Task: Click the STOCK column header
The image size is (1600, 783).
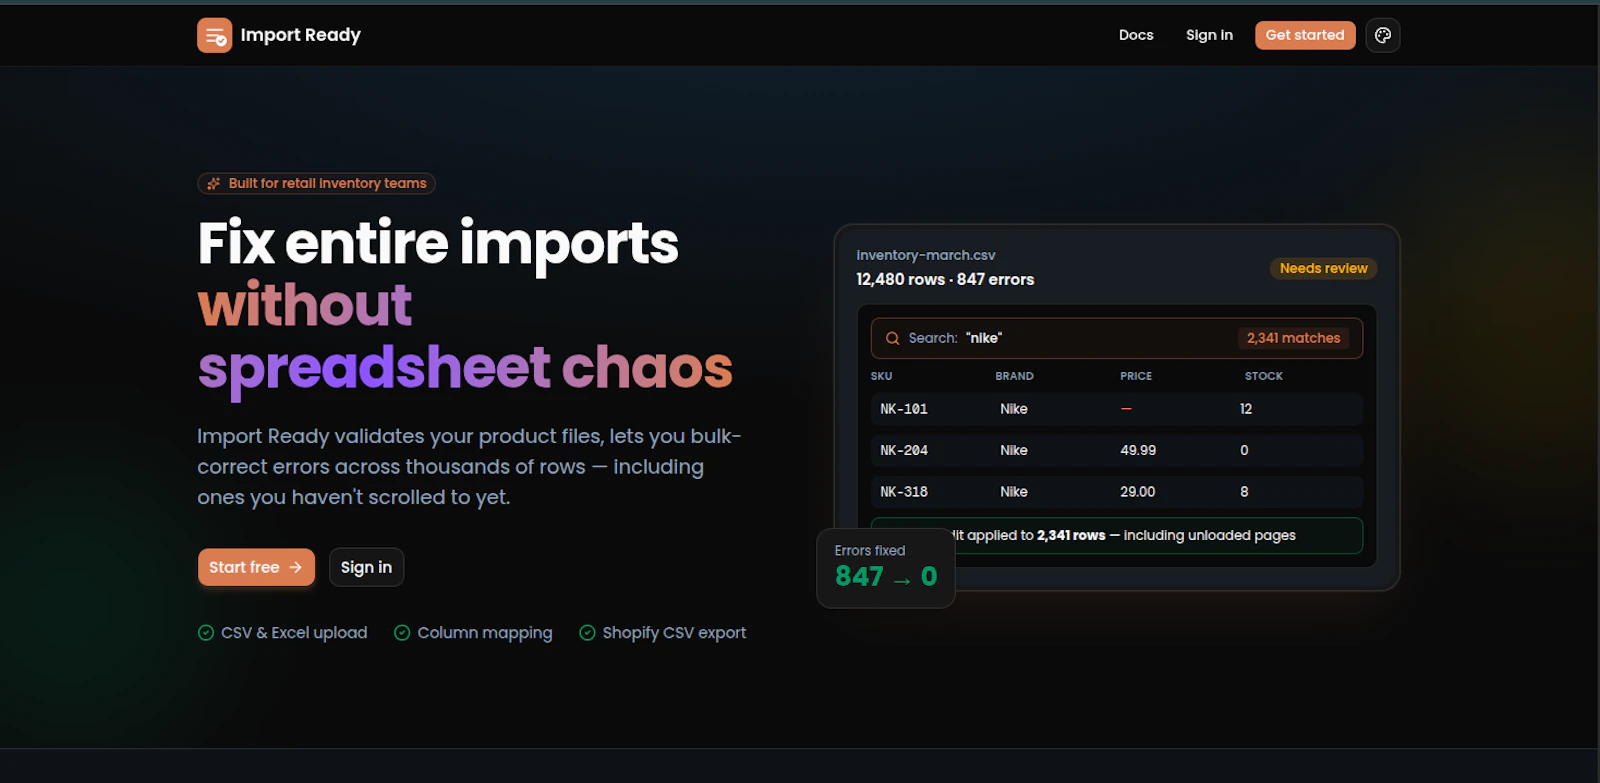Action: pyautogui.click(x=1263, y=376)
